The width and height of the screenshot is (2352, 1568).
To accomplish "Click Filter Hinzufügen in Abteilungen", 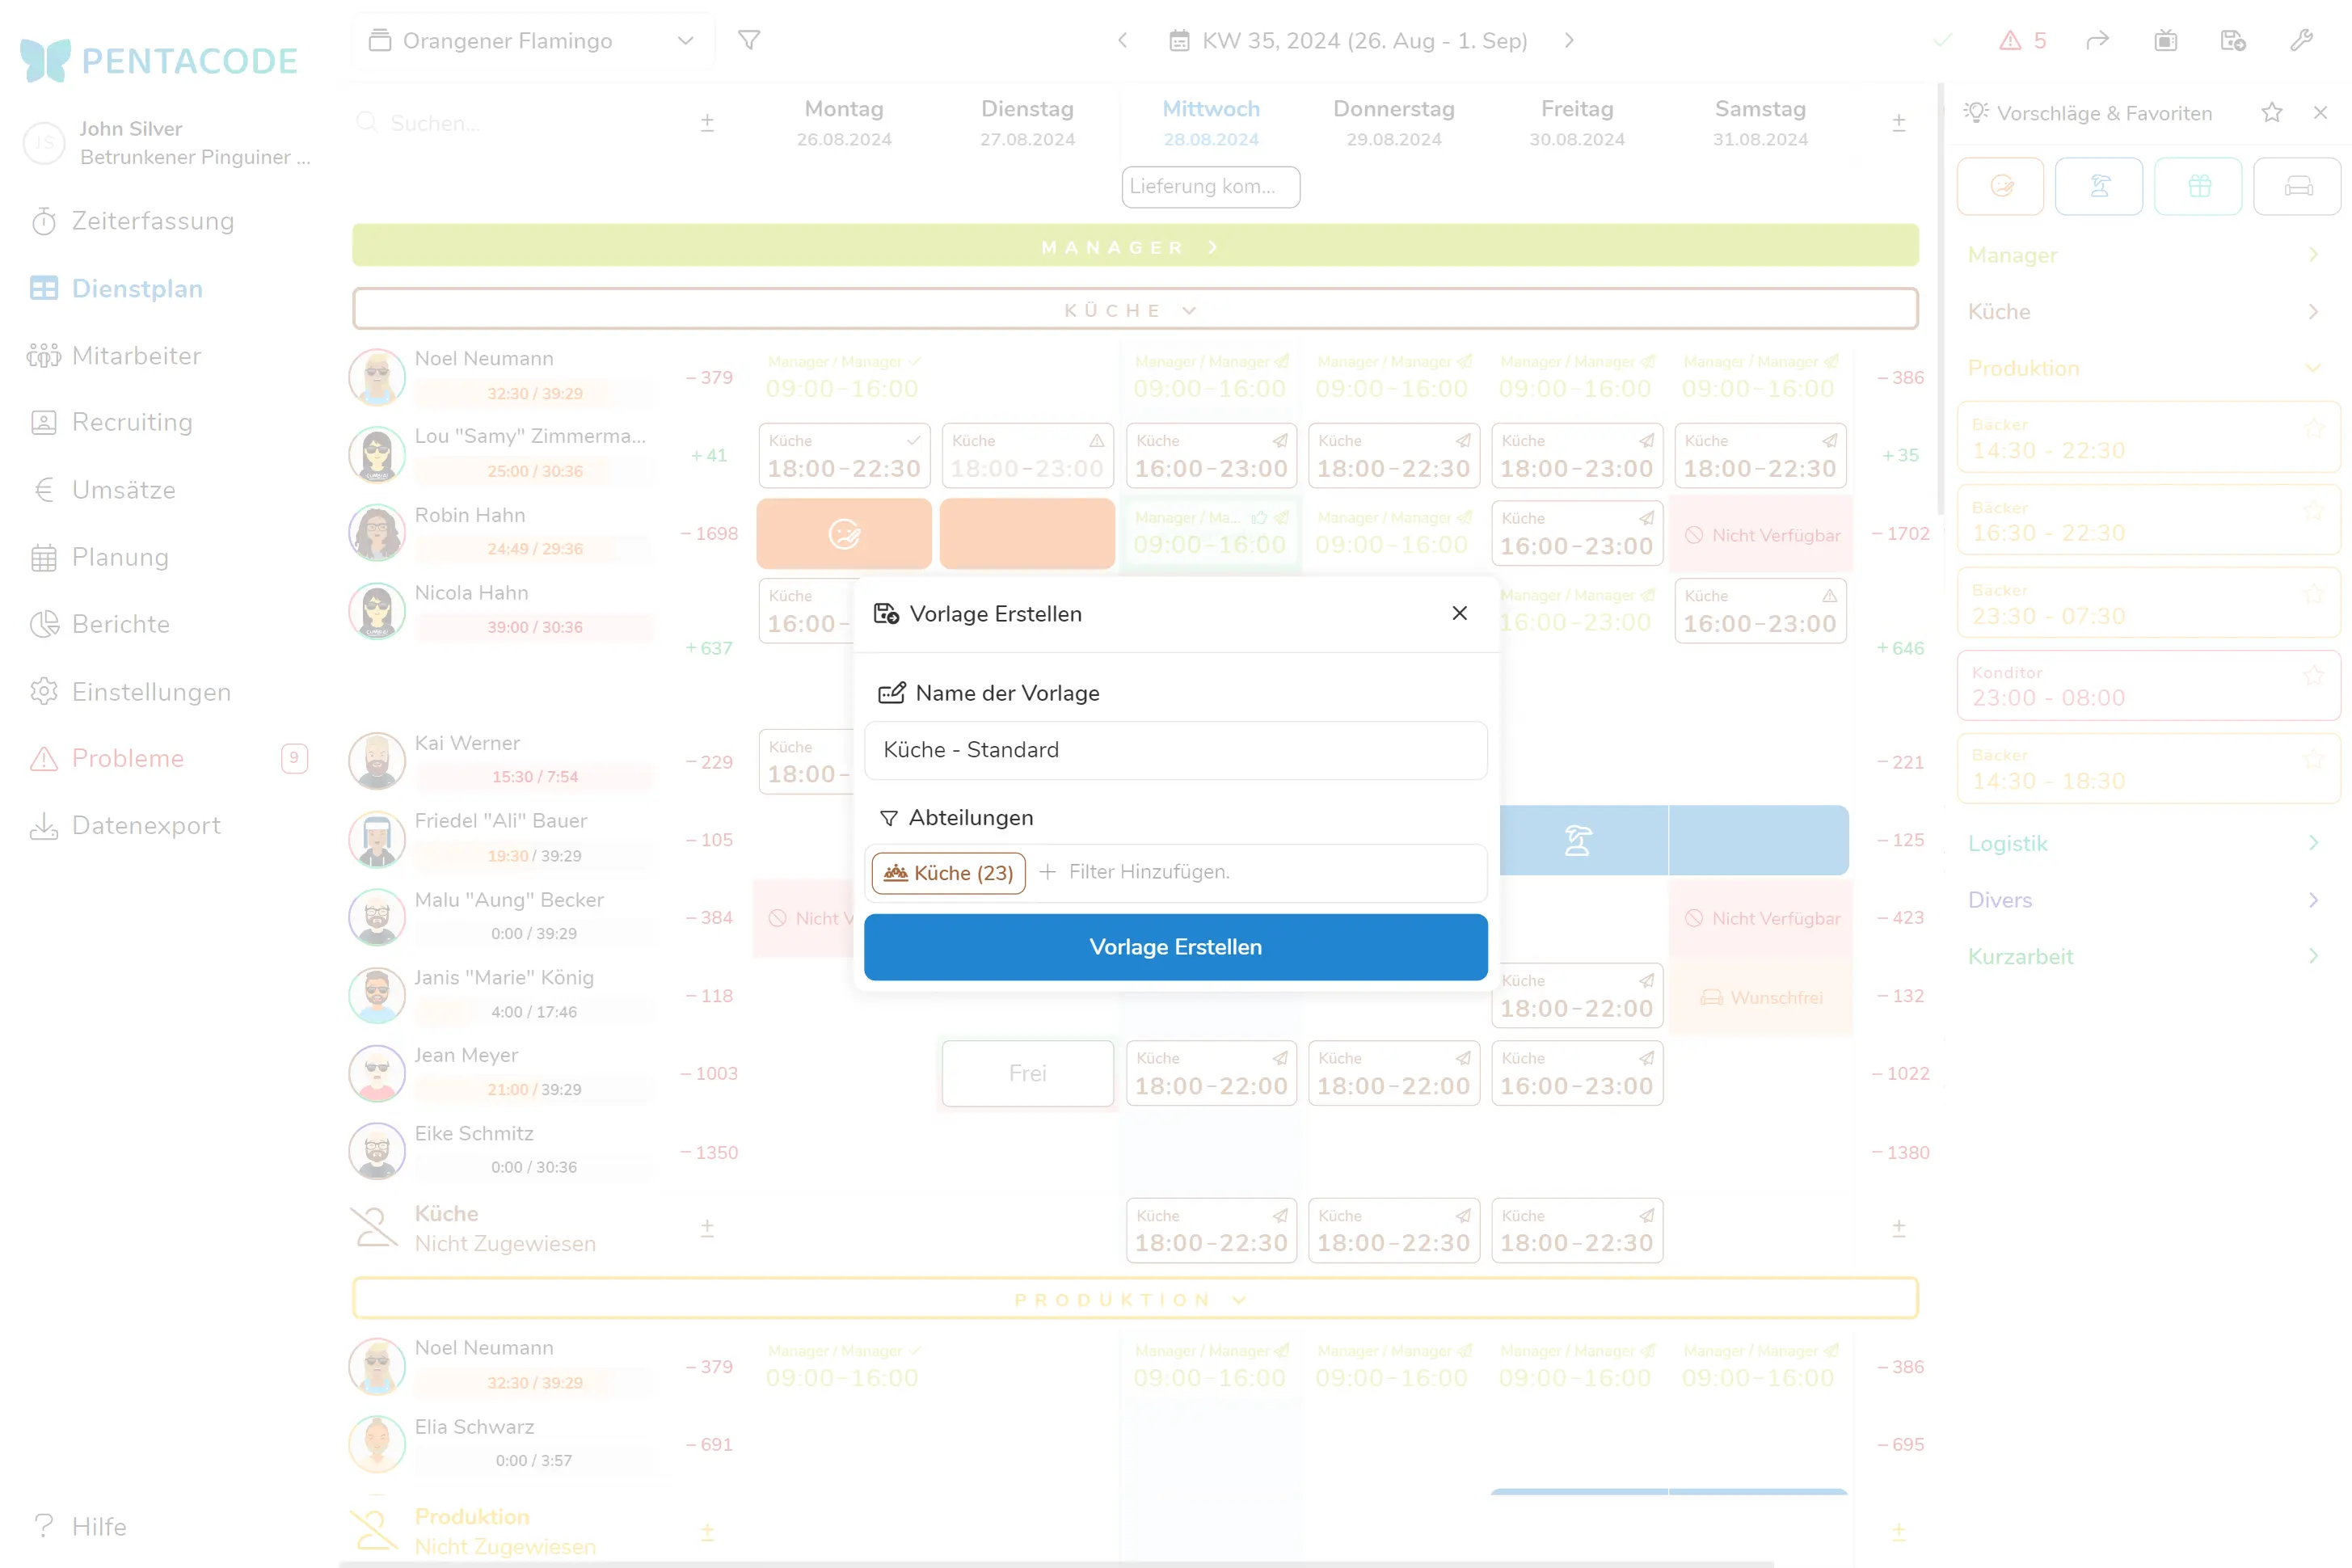I will (1148, 872).
